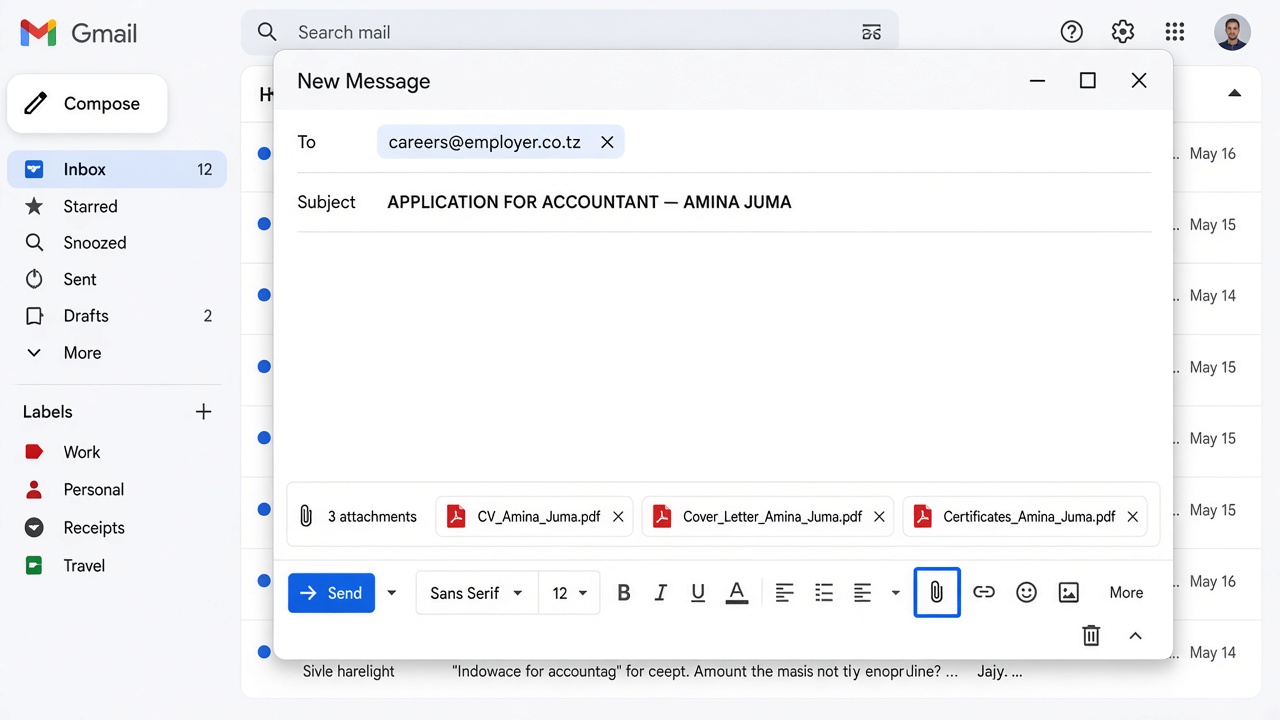Click the Subject field
Image resolution: width=1280 pixels, height=720 pixels.
pyautogui.click(x=724, y=202)
